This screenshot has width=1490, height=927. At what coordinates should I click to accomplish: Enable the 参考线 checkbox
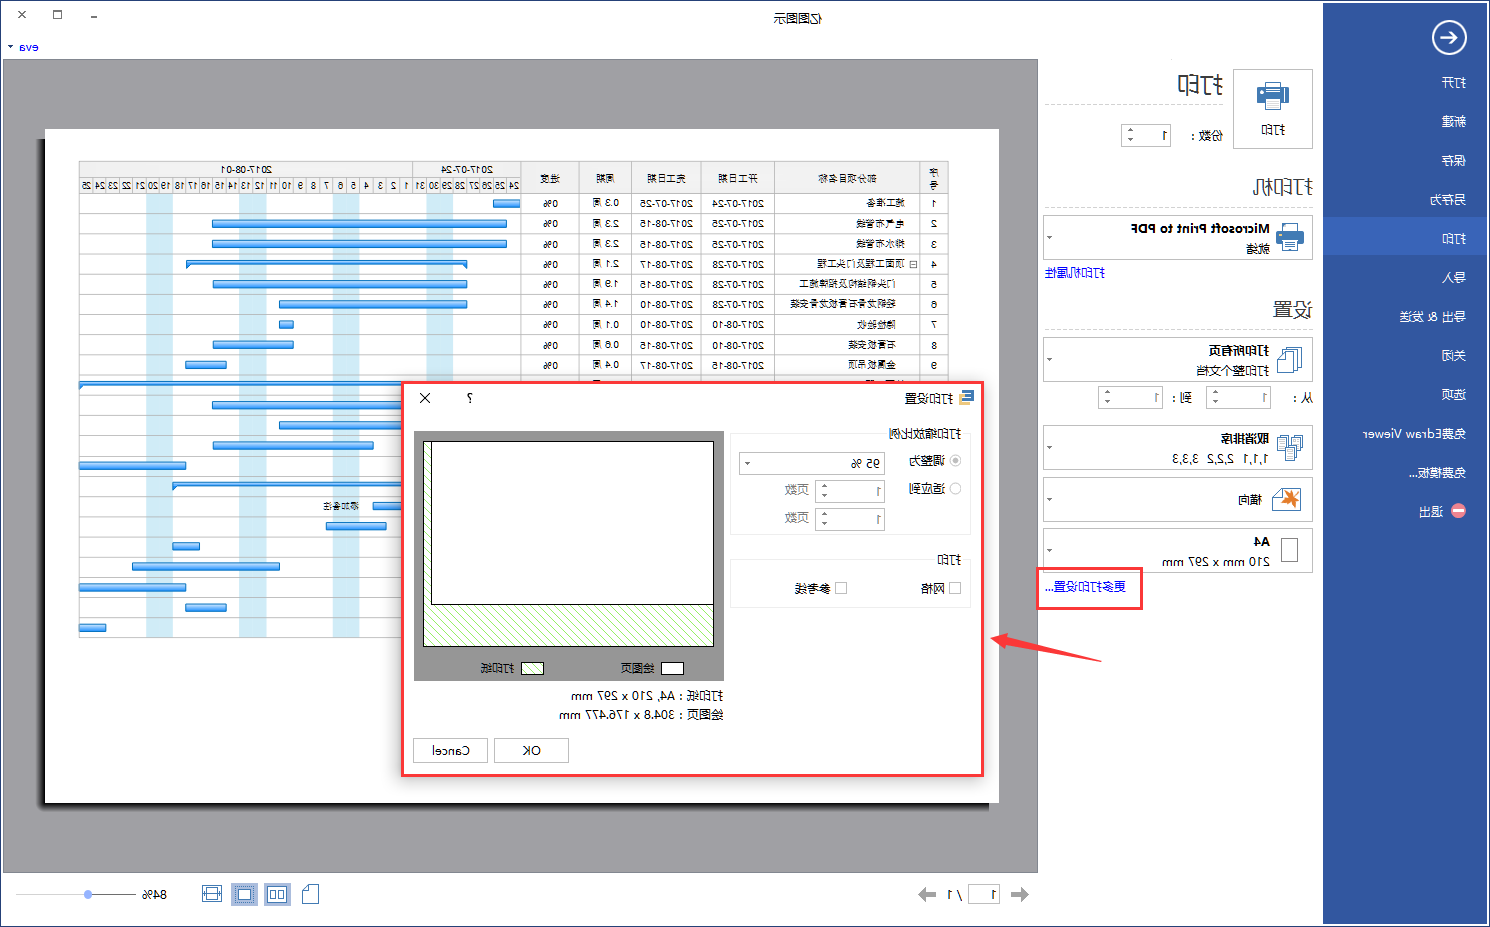click(x=841, y=588)
